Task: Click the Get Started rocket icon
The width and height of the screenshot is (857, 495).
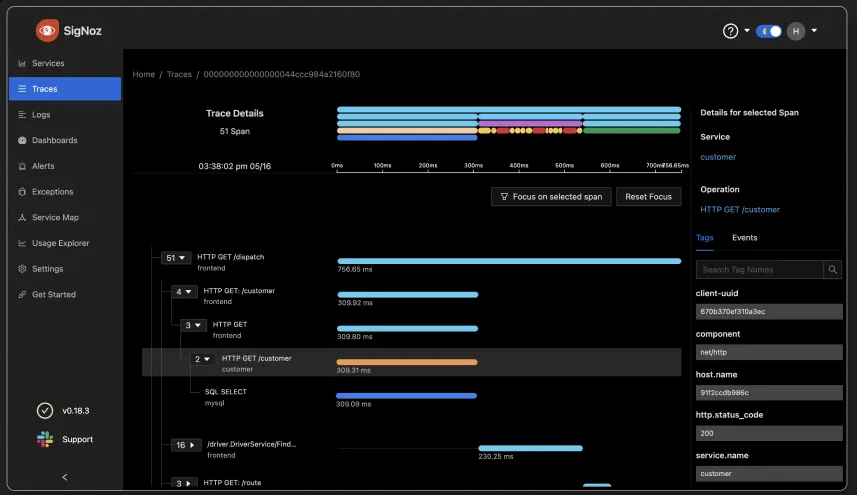Action: pyautogui.click(x=22, y=294)
